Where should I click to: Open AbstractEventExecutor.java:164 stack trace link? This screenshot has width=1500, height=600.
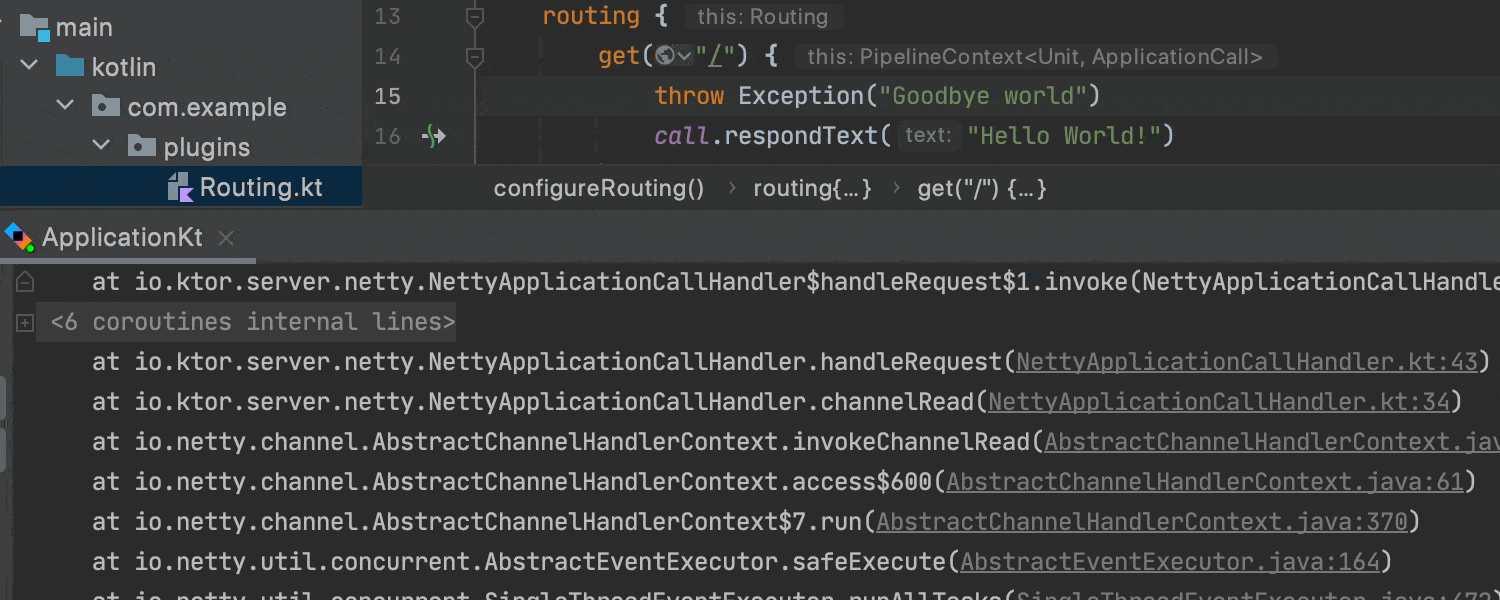pos(1170,561)
